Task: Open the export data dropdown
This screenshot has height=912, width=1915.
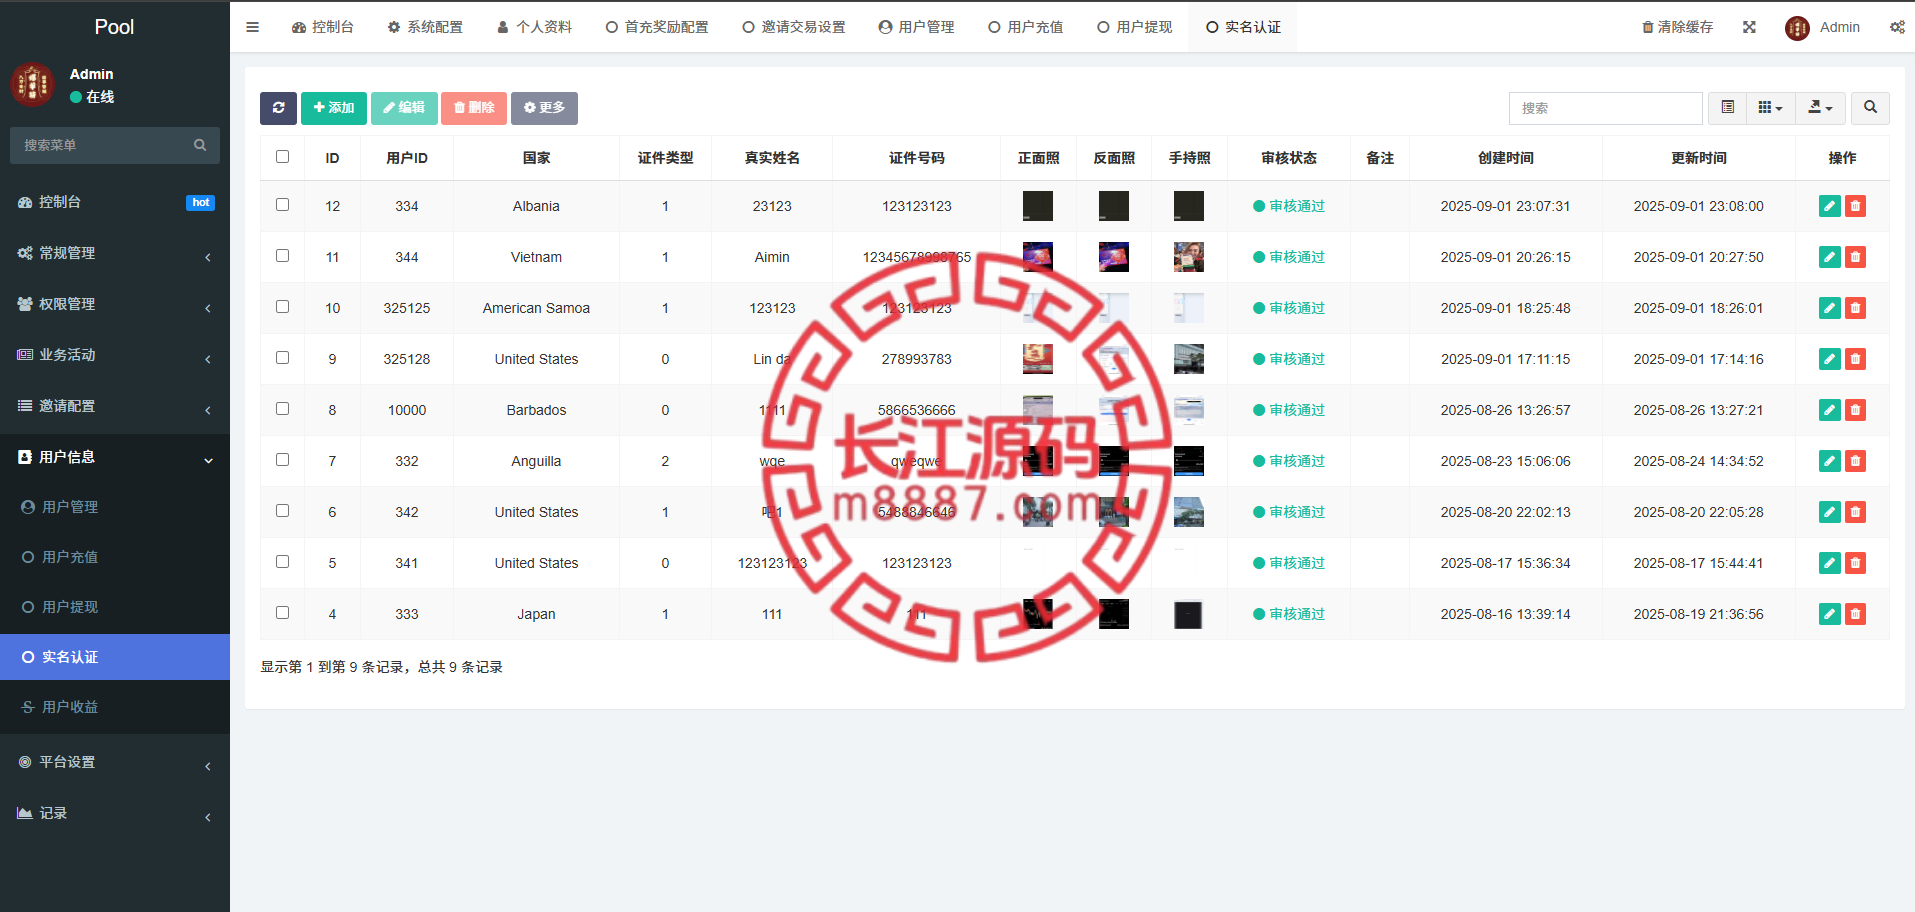Action: tap(1821, 108)
